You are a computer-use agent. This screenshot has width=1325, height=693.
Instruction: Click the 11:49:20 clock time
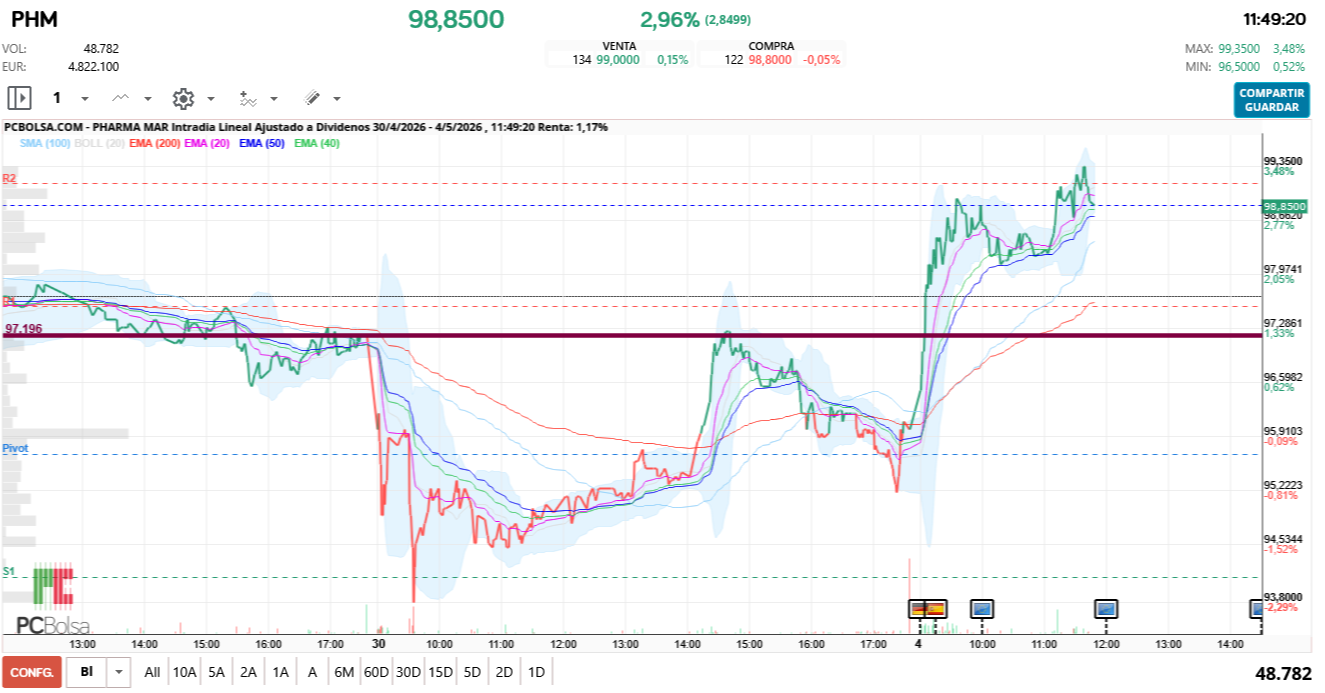coord(1275,19)
